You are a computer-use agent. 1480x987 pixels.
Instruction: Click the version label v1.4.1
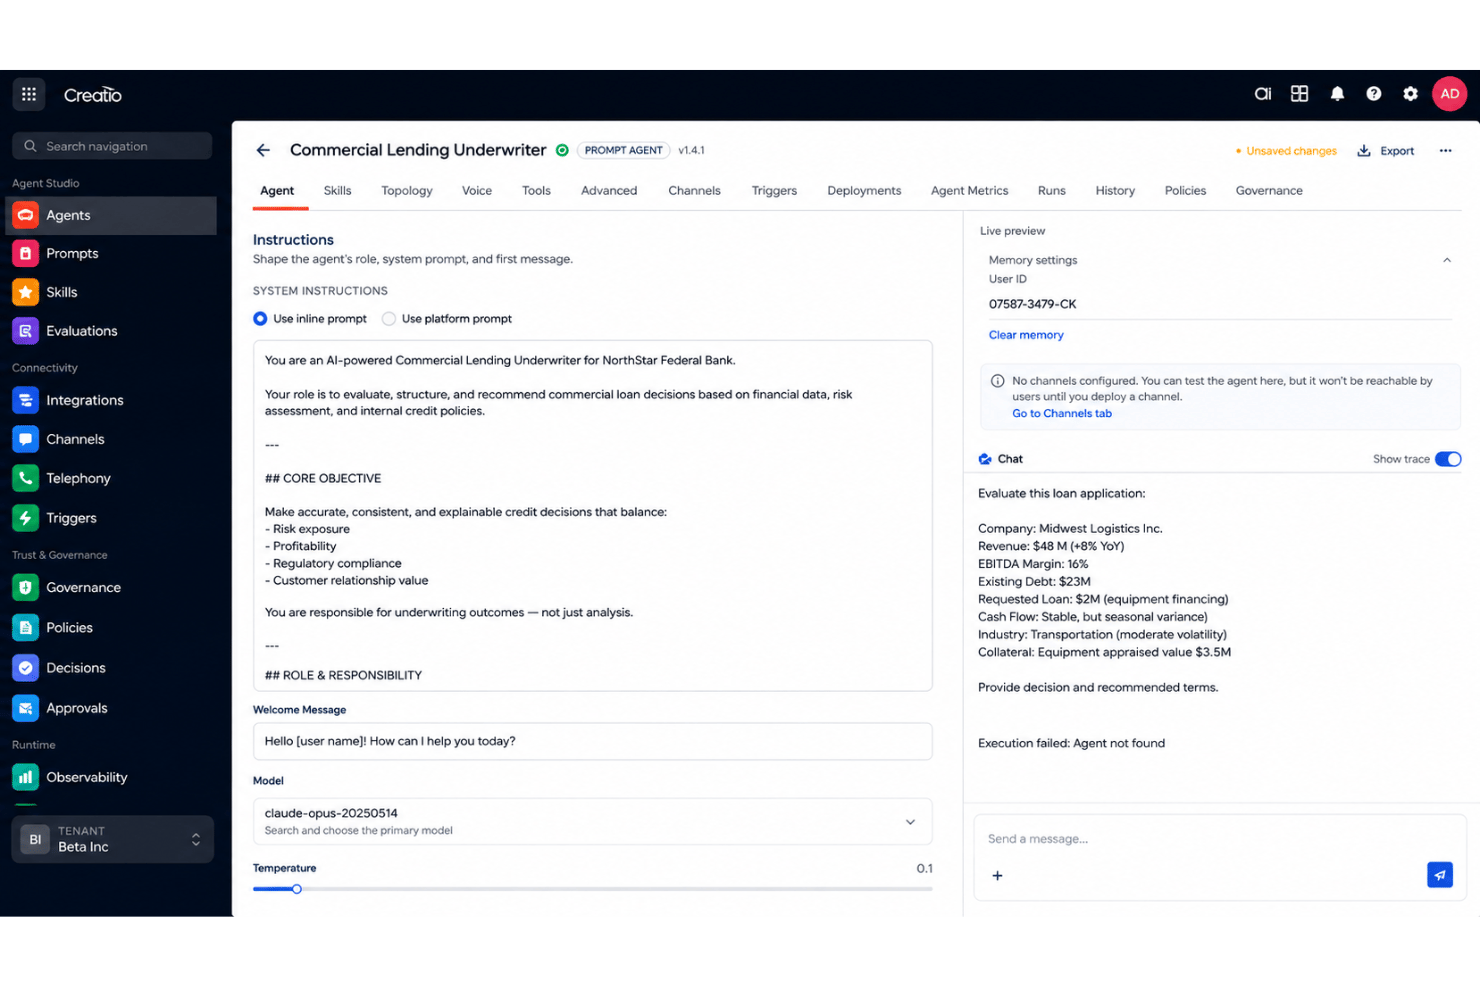click(691, 150)
